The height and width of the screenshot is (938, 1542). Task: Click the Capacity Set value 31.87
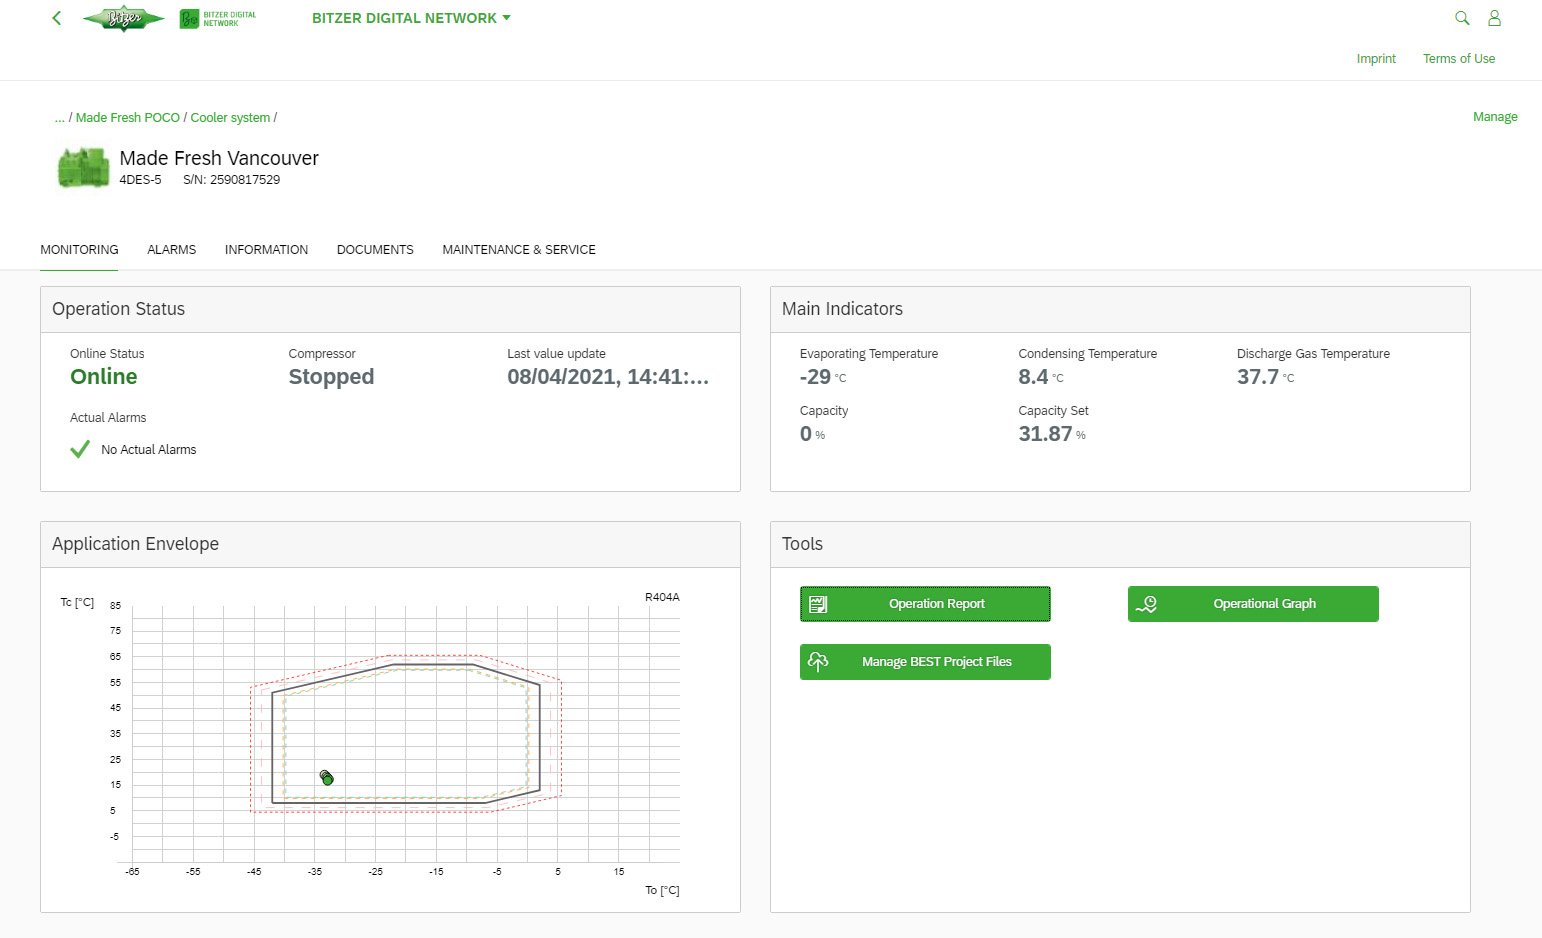pos(1045,434)
